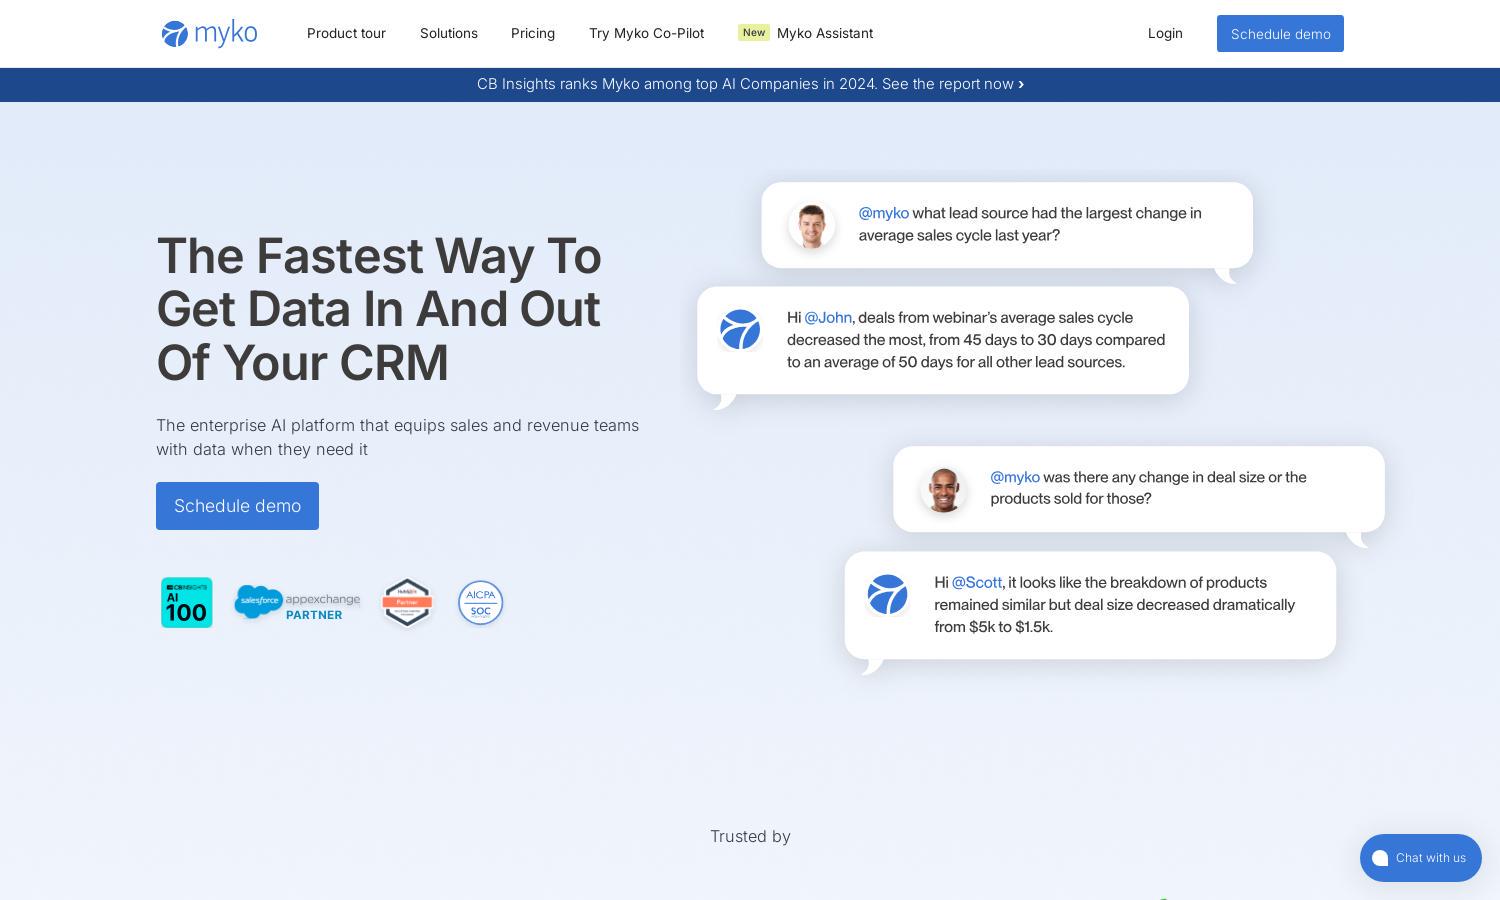Image resolution: width=1500 pixels, height=900 pixels.
Task: Go to the Pricing page
Action: [533, 33]
